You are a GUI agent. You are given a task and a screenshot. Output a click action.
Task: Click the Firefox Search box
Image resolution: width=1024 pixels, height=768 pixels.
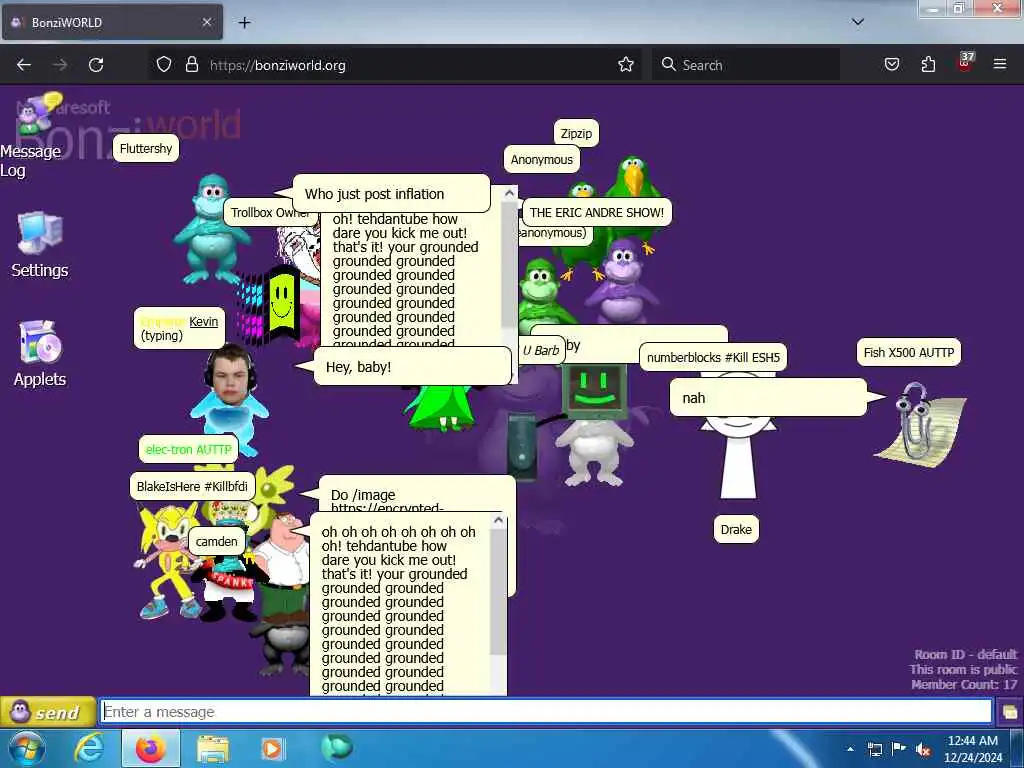pyautogui.click(x=746, y=65)
